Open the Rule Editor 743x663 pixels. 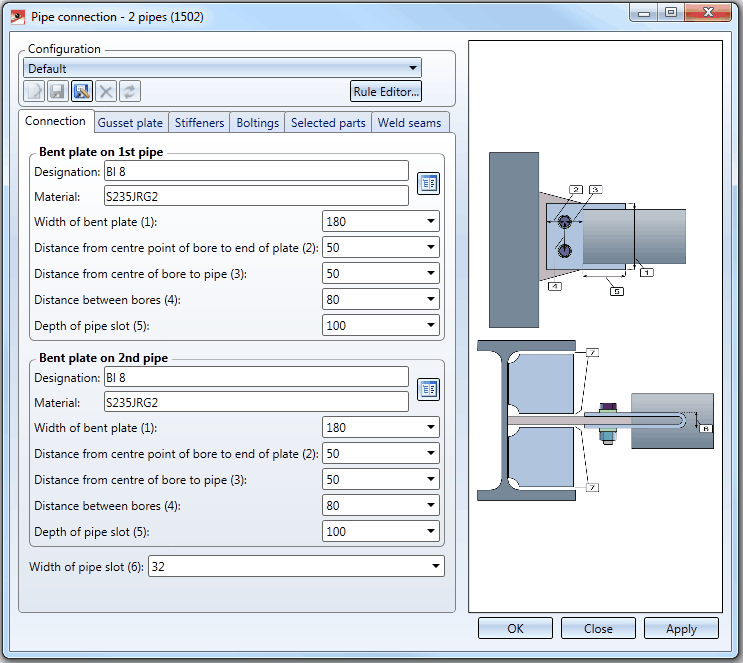coord(386,92)
